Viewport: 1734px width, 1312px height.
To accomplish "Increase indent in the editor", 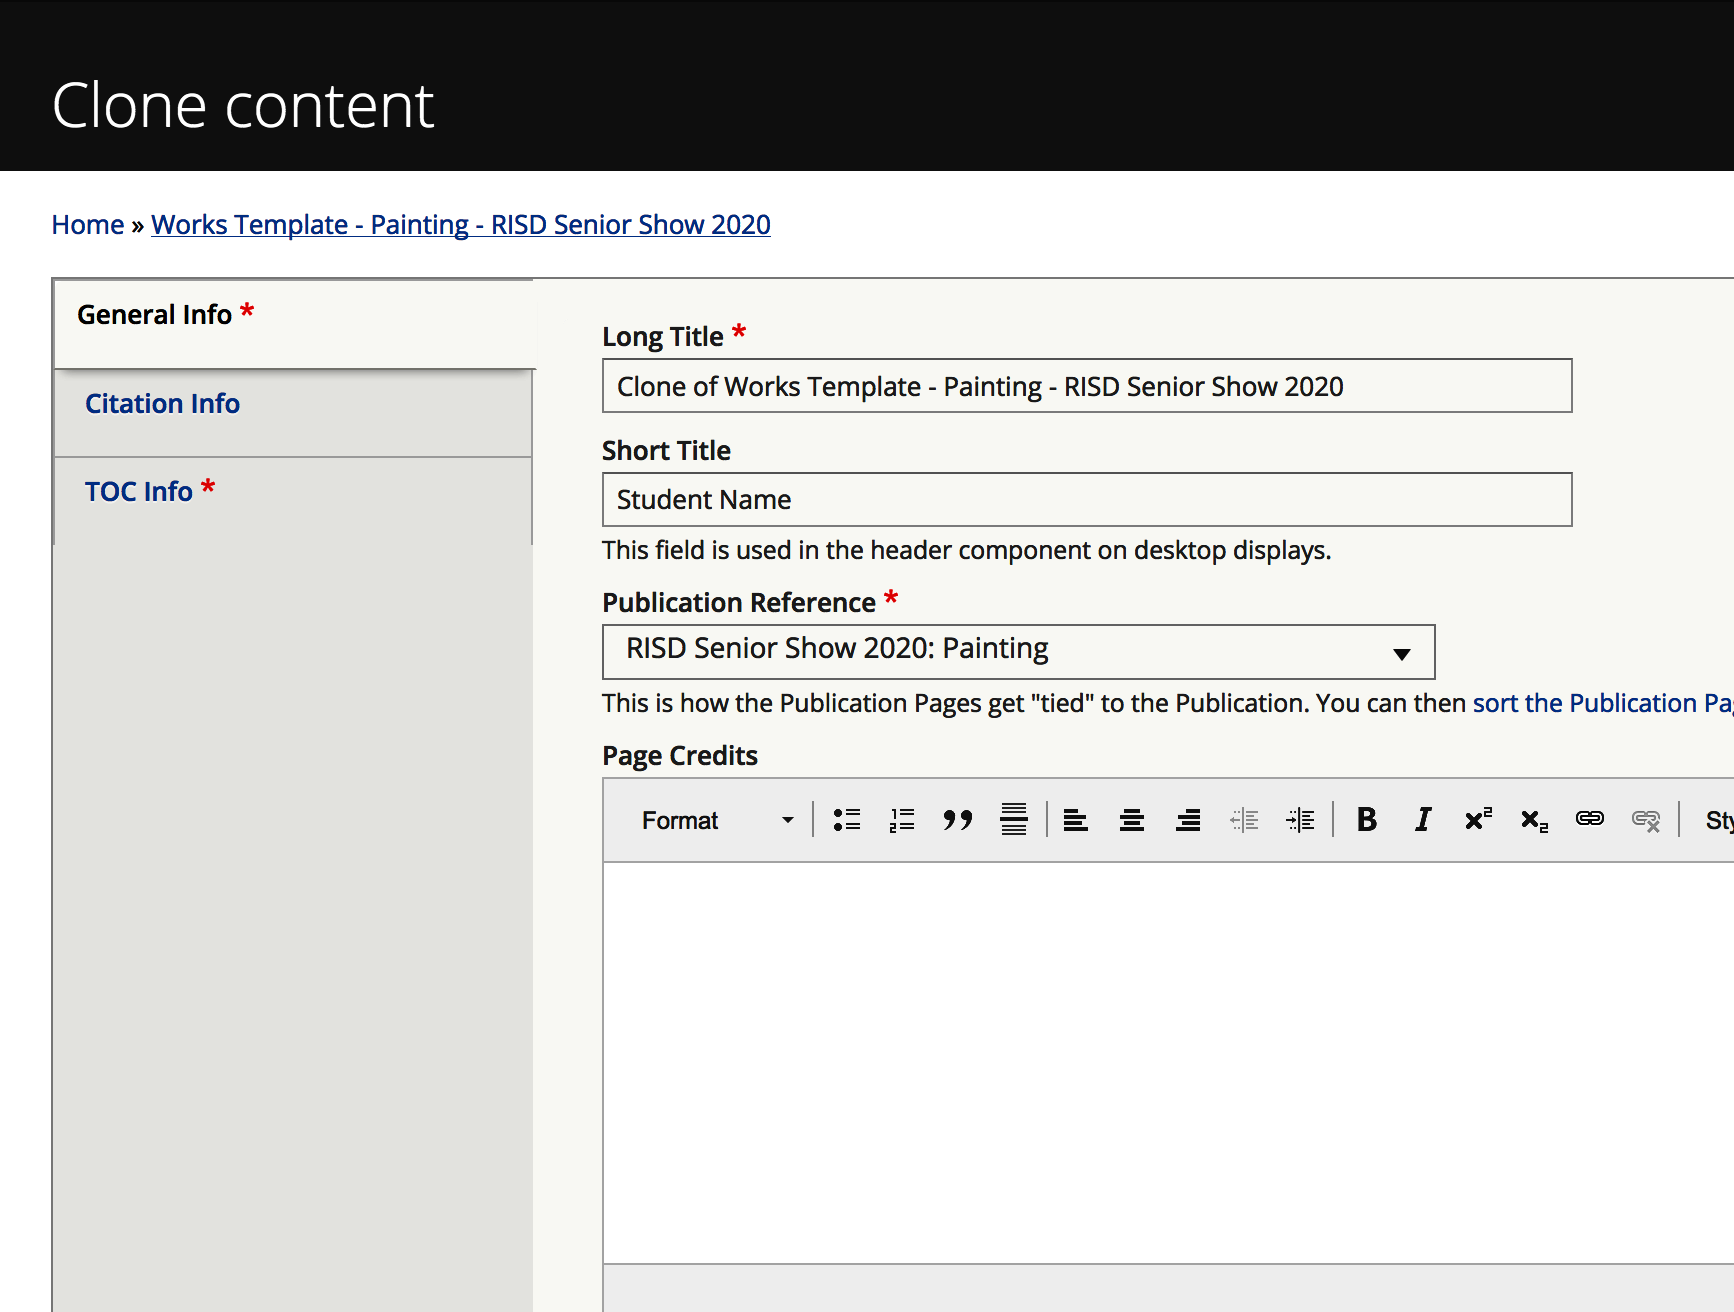I will click(x=1300, y=820).
